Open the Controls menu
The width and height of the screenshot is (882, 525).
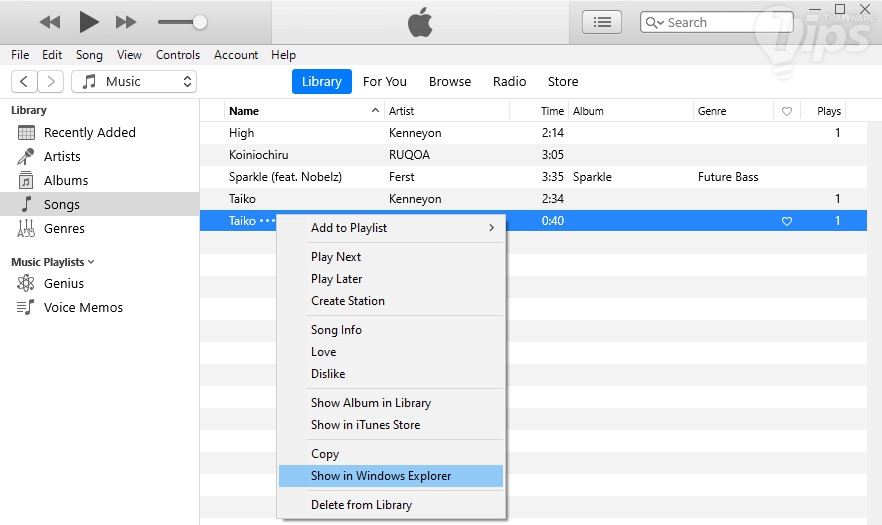tap(178, 55)
